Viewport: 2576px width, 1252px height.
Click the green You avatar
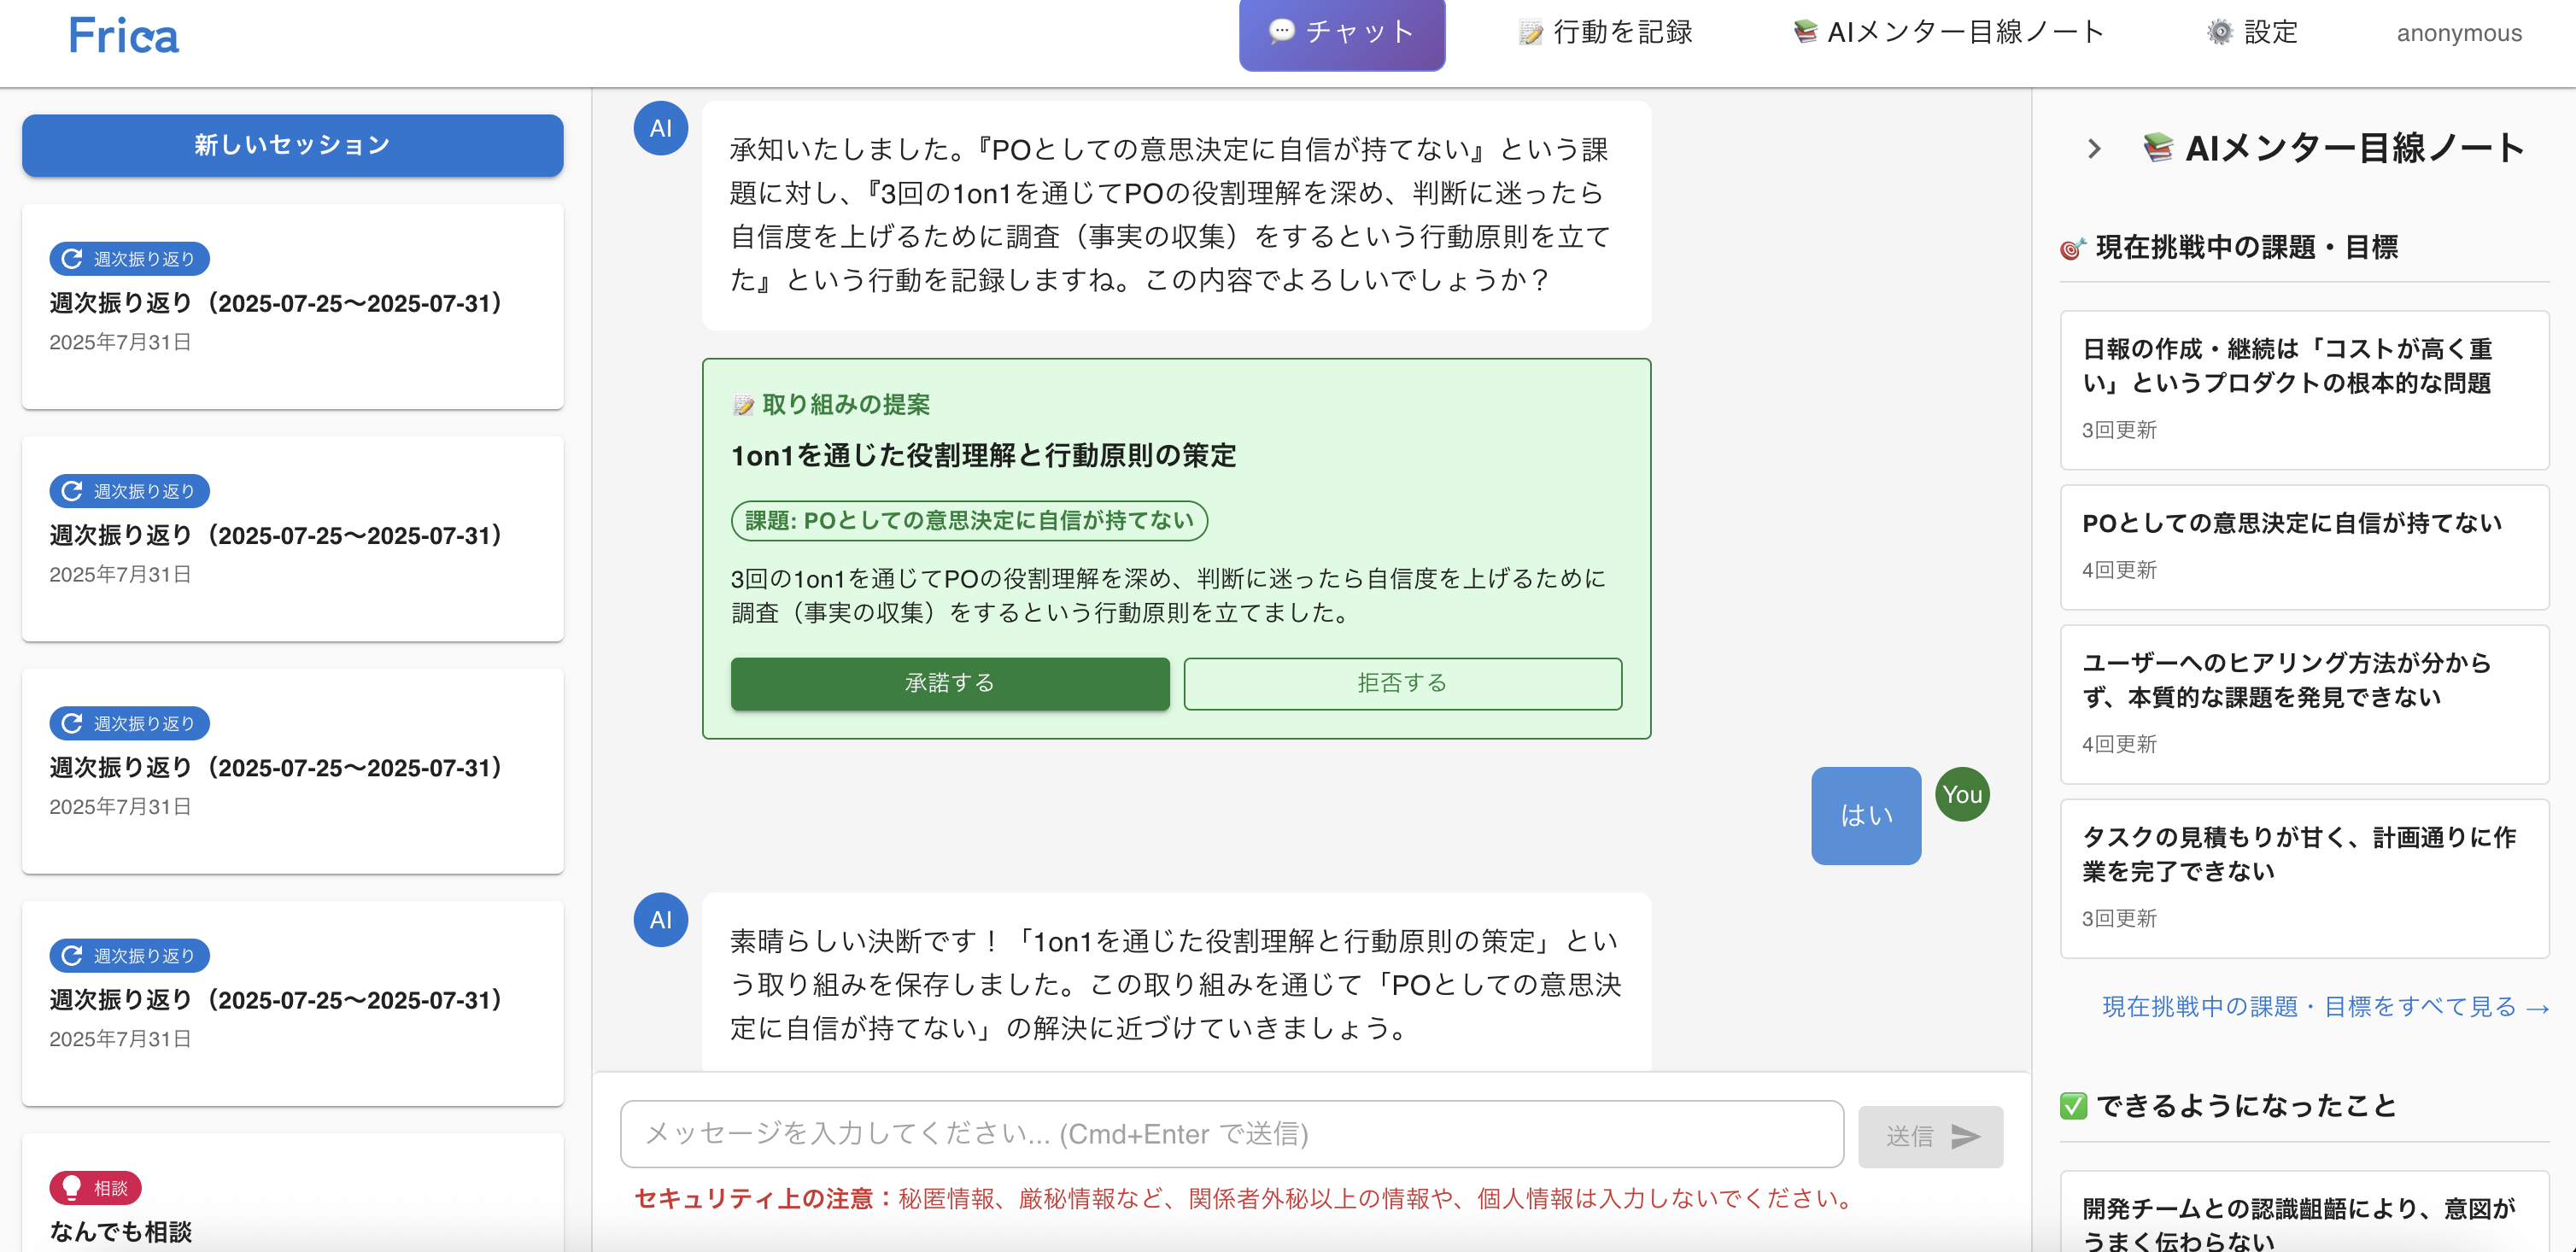pyautogui.click(x=1962, y=794)
